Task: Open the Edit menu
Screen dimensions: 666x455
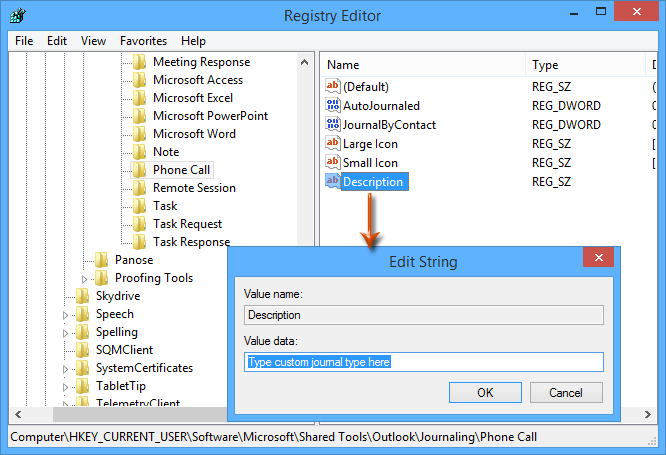Action: [57, 41]
